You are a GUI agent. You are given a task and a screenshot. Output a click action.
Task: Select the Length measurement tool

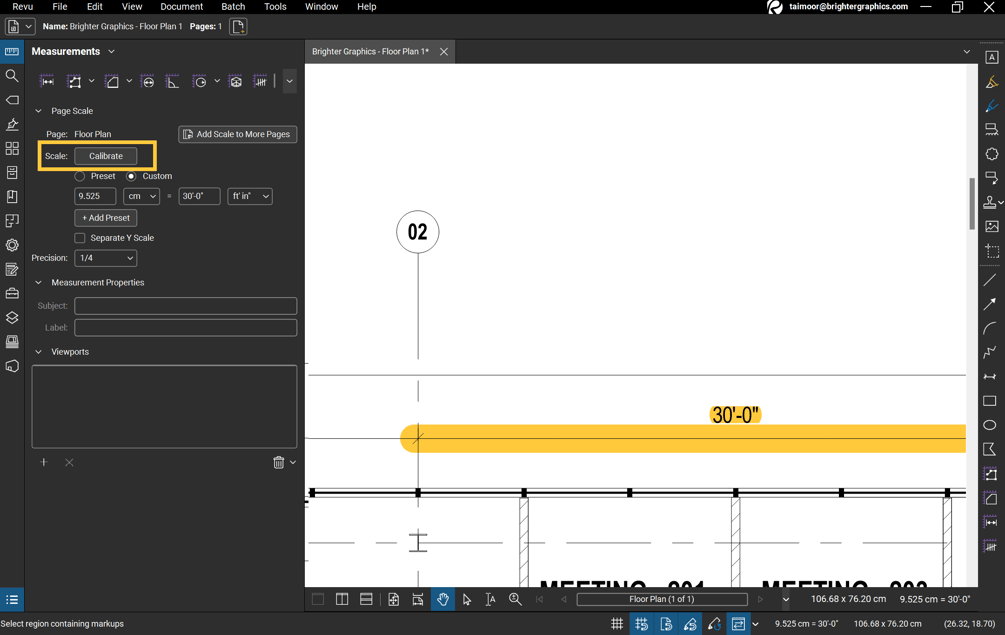[47, 81]
